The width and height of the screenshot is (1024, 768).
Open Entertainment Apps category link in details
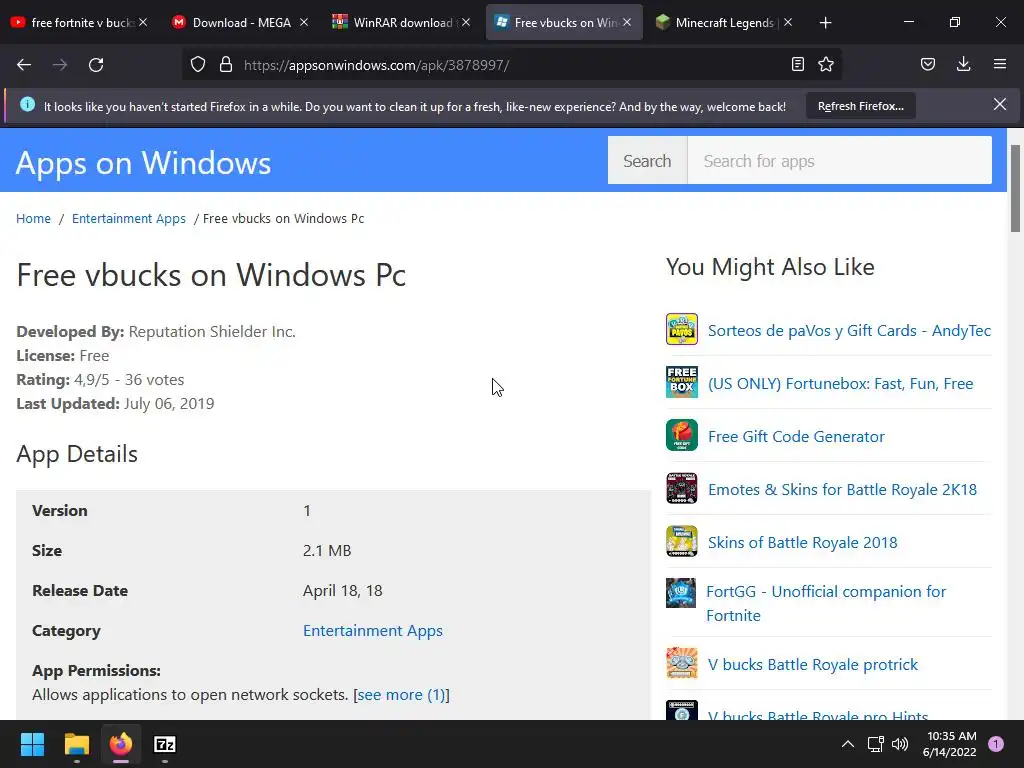(x=373, y=630)
